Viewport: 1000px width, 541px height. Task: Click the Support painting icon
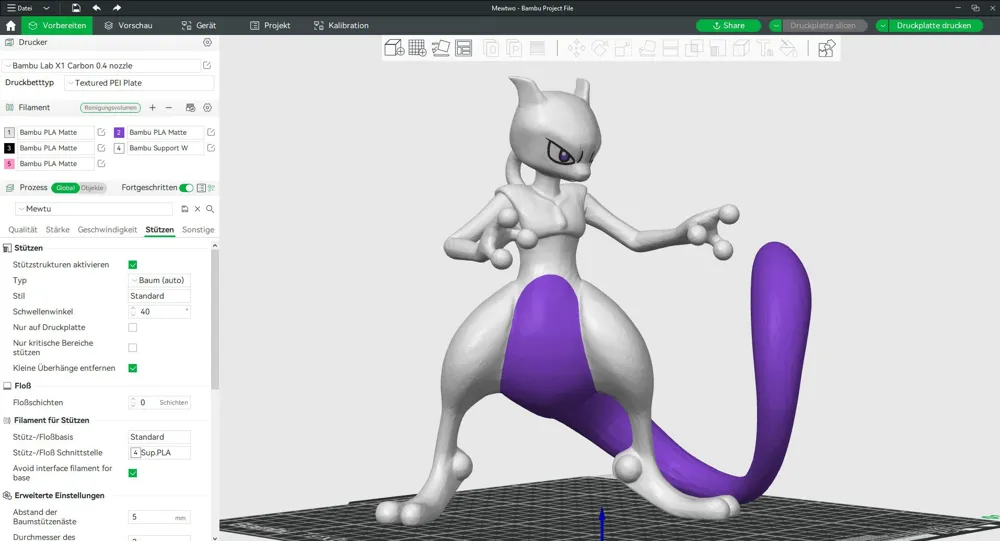[x=717, y=48]
